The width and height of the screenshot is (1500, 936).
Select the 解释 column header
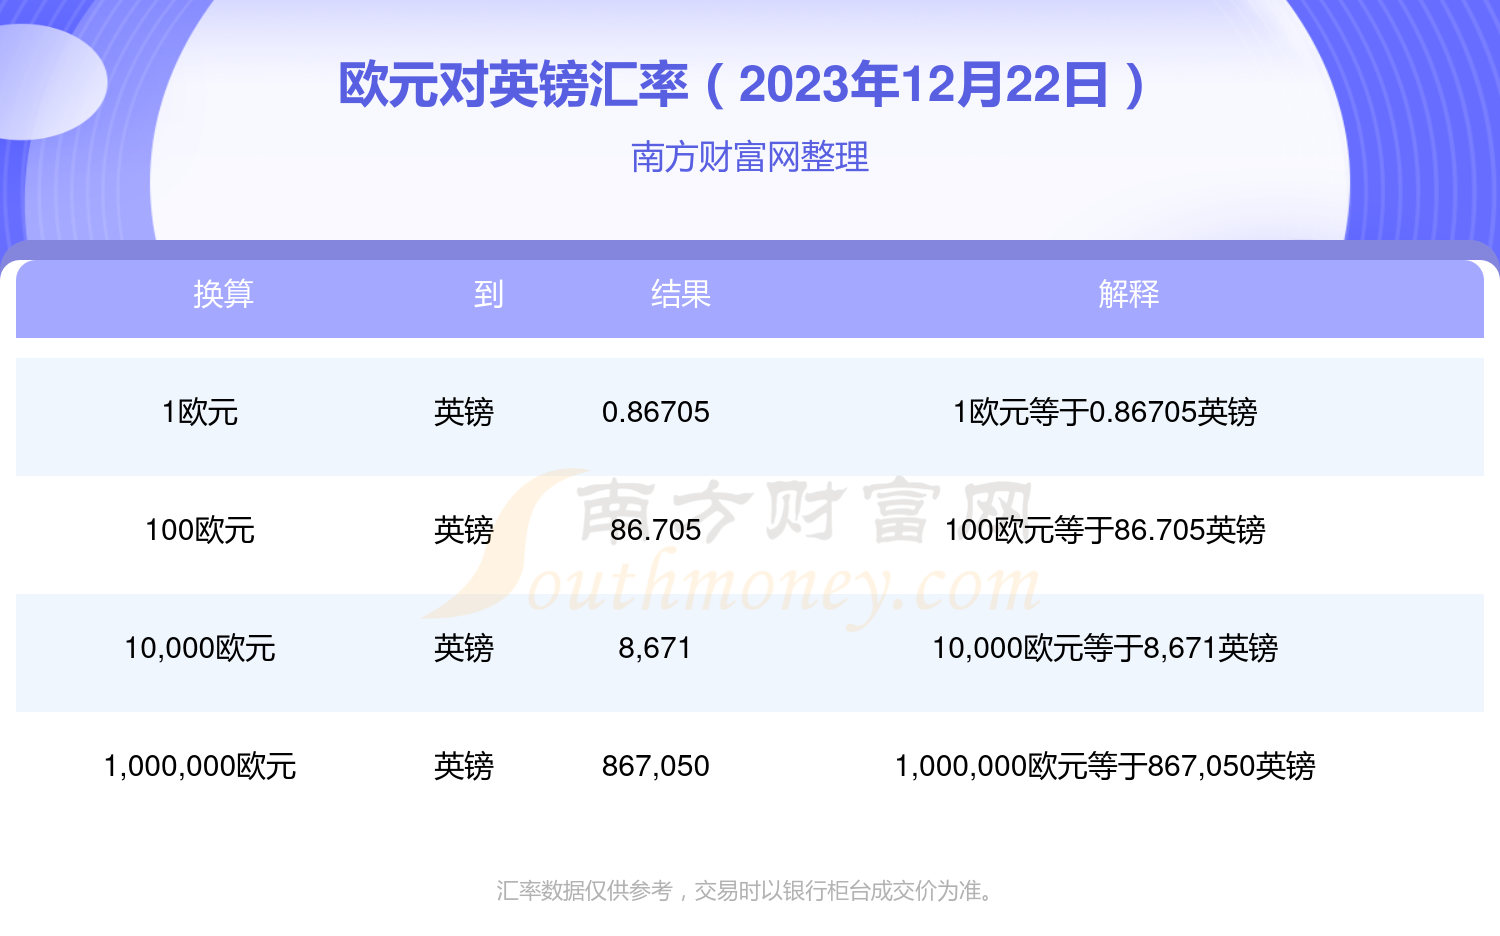pyautogui.click(x=1129, y=294)
